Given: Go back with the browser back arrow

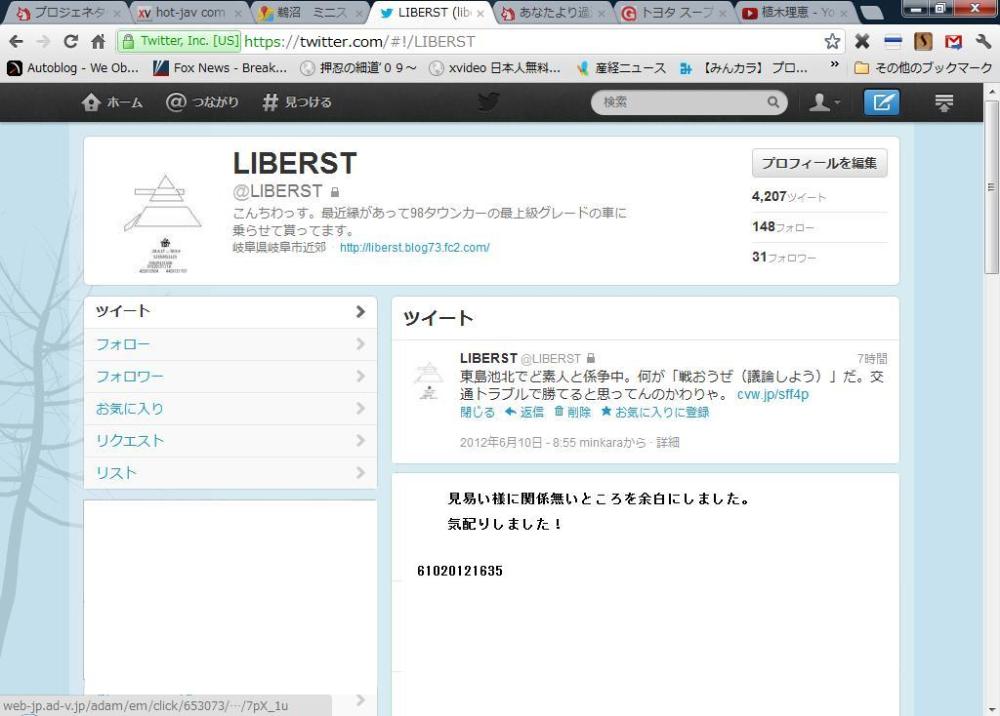Looking at the screenshot, I should (x=16, y=42).
